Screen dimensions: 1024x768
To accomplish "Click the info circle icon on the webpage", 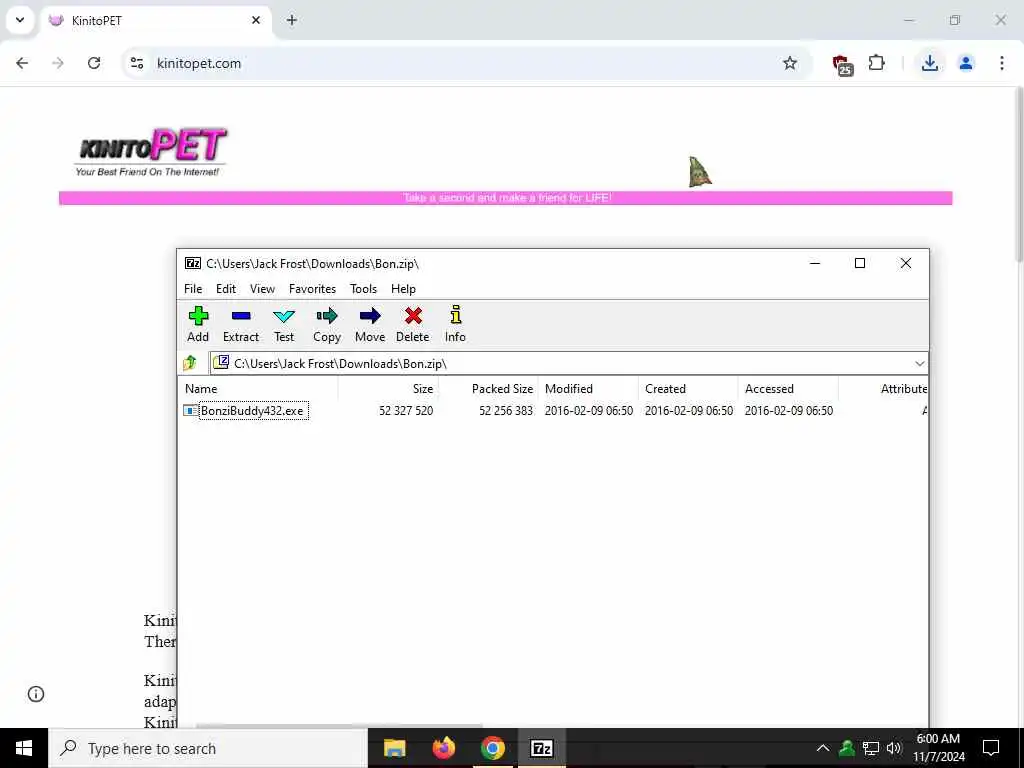I will (36, 694).
